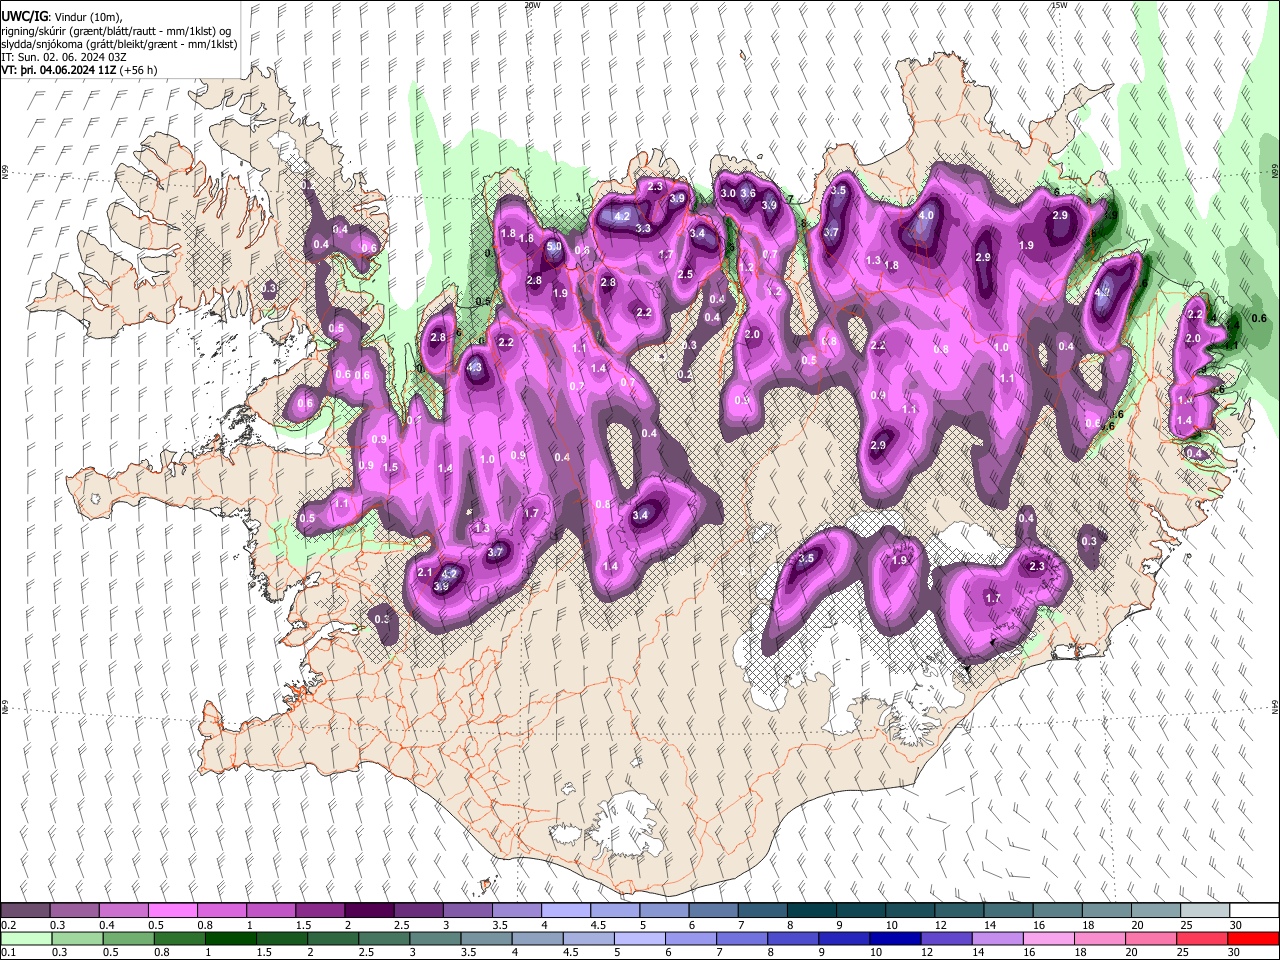Click the 2.1 precipitation value in west Iceland
1280x960 pixels.
(x=425, y=573)
